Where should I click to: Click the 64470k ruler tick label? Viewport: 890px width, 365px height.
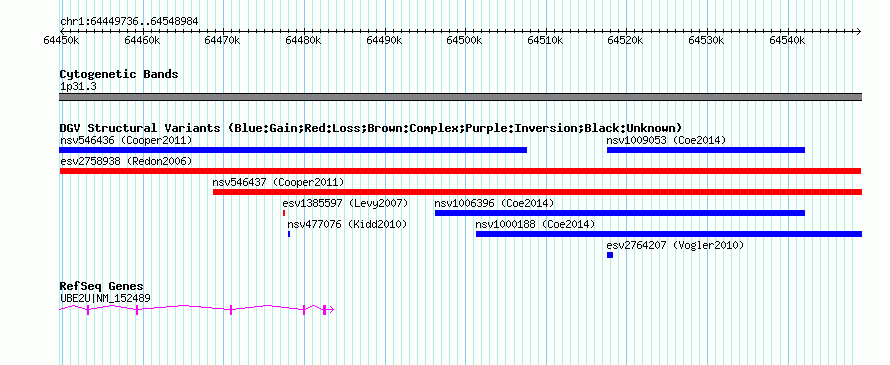tap(223, 40)
